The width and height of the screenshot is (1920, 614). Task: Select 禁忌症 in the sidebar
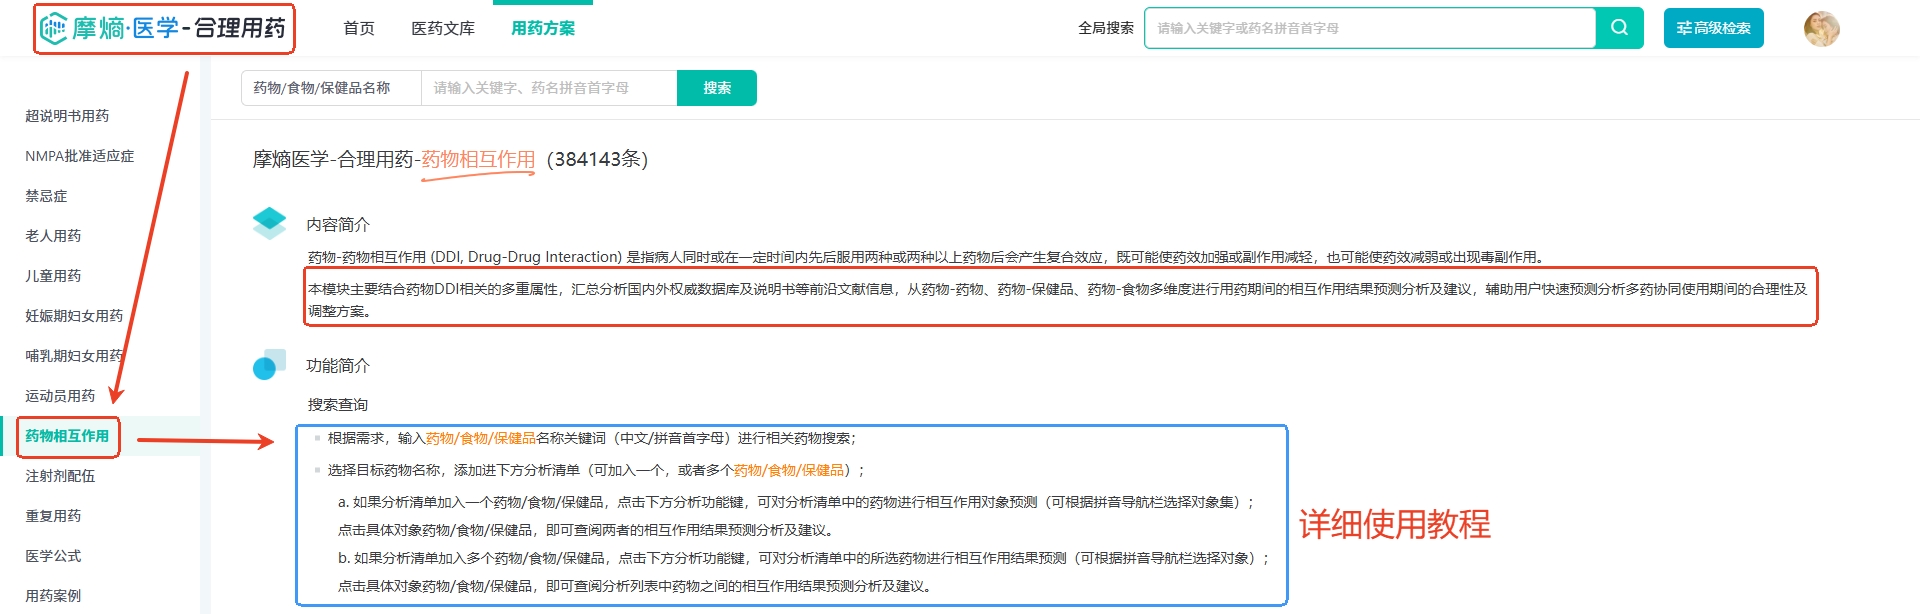46,196
